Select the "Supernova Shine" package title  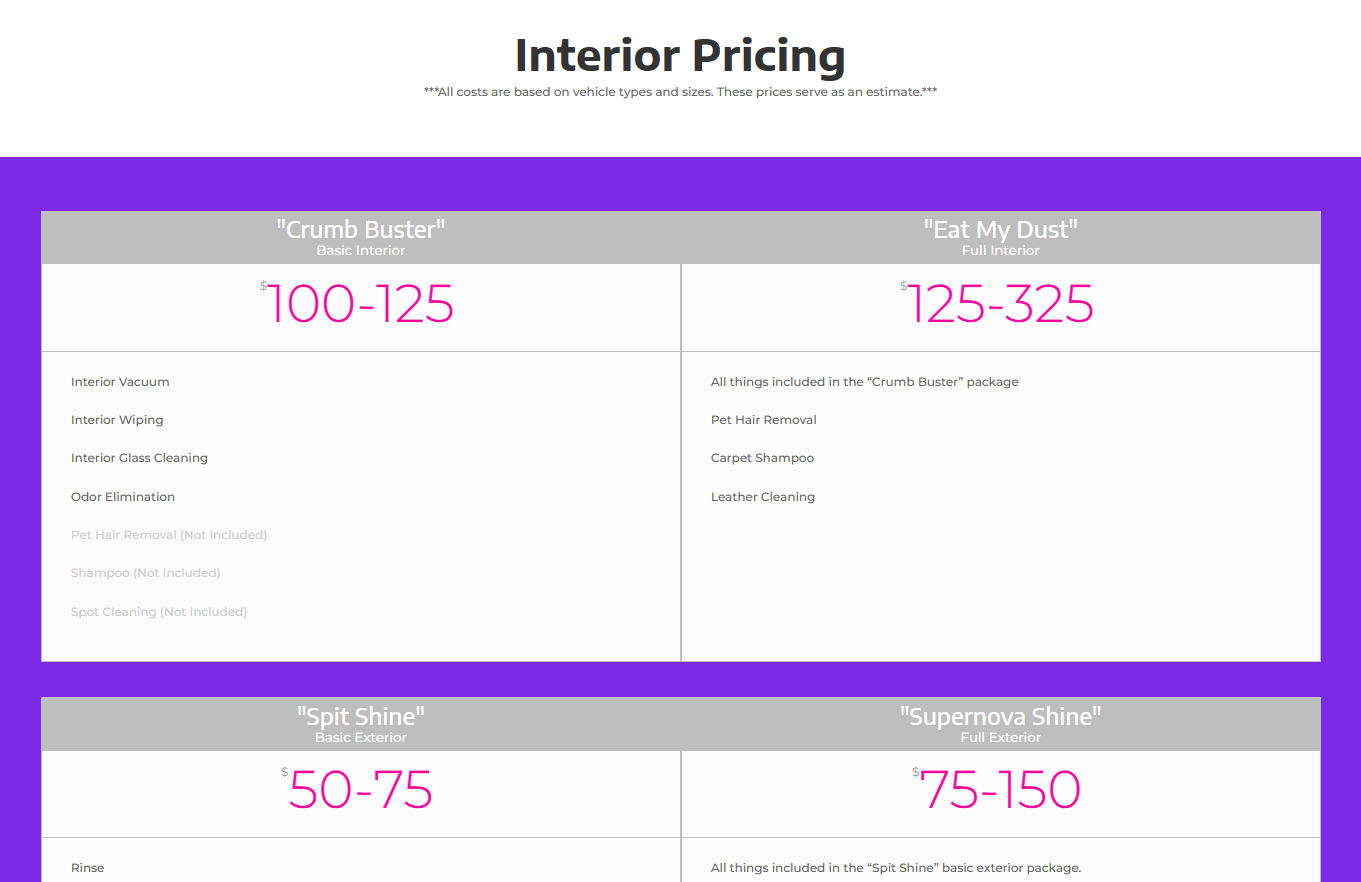(x=1001, y=716)
